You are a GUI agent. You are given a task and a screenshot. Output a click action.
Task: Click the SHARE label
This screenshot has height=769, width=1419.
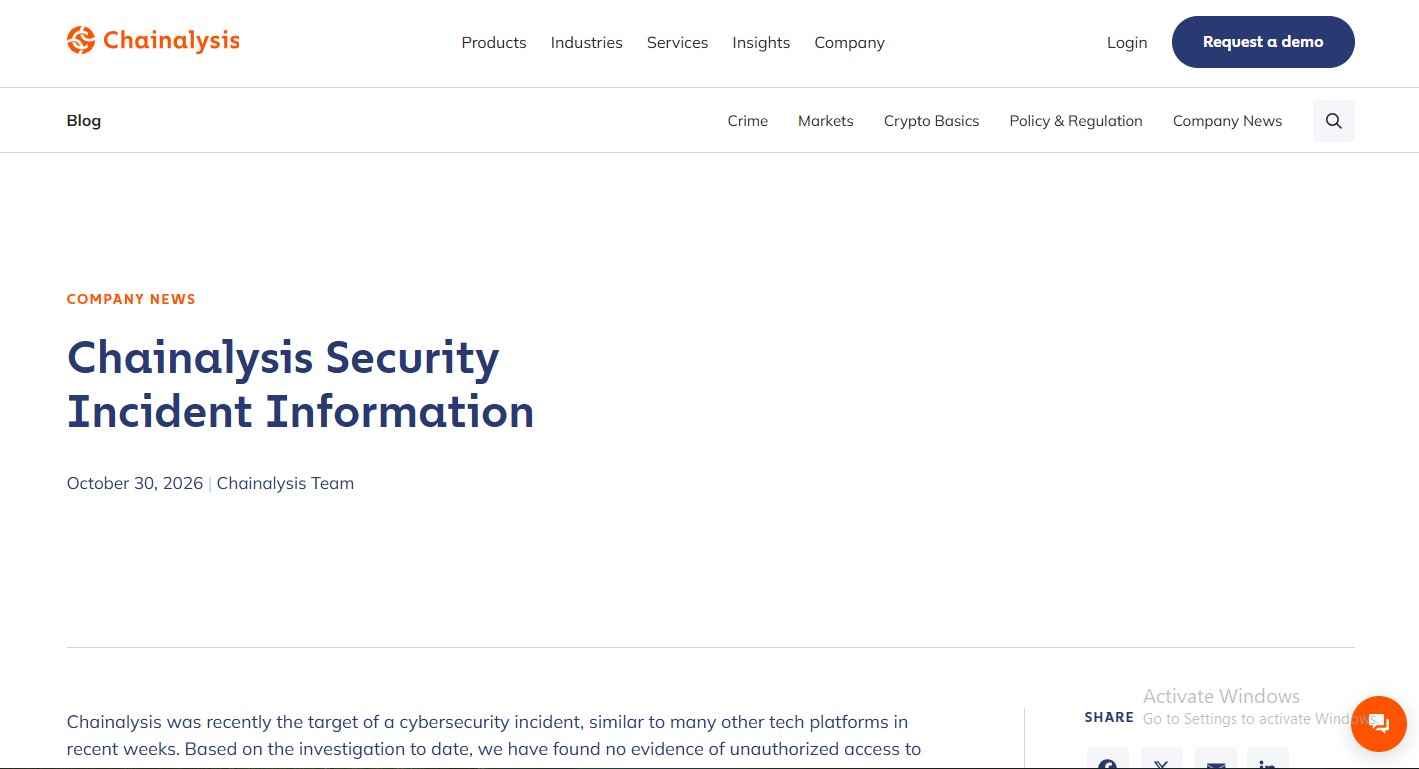pyautogui.click(x=1109, y=717)
